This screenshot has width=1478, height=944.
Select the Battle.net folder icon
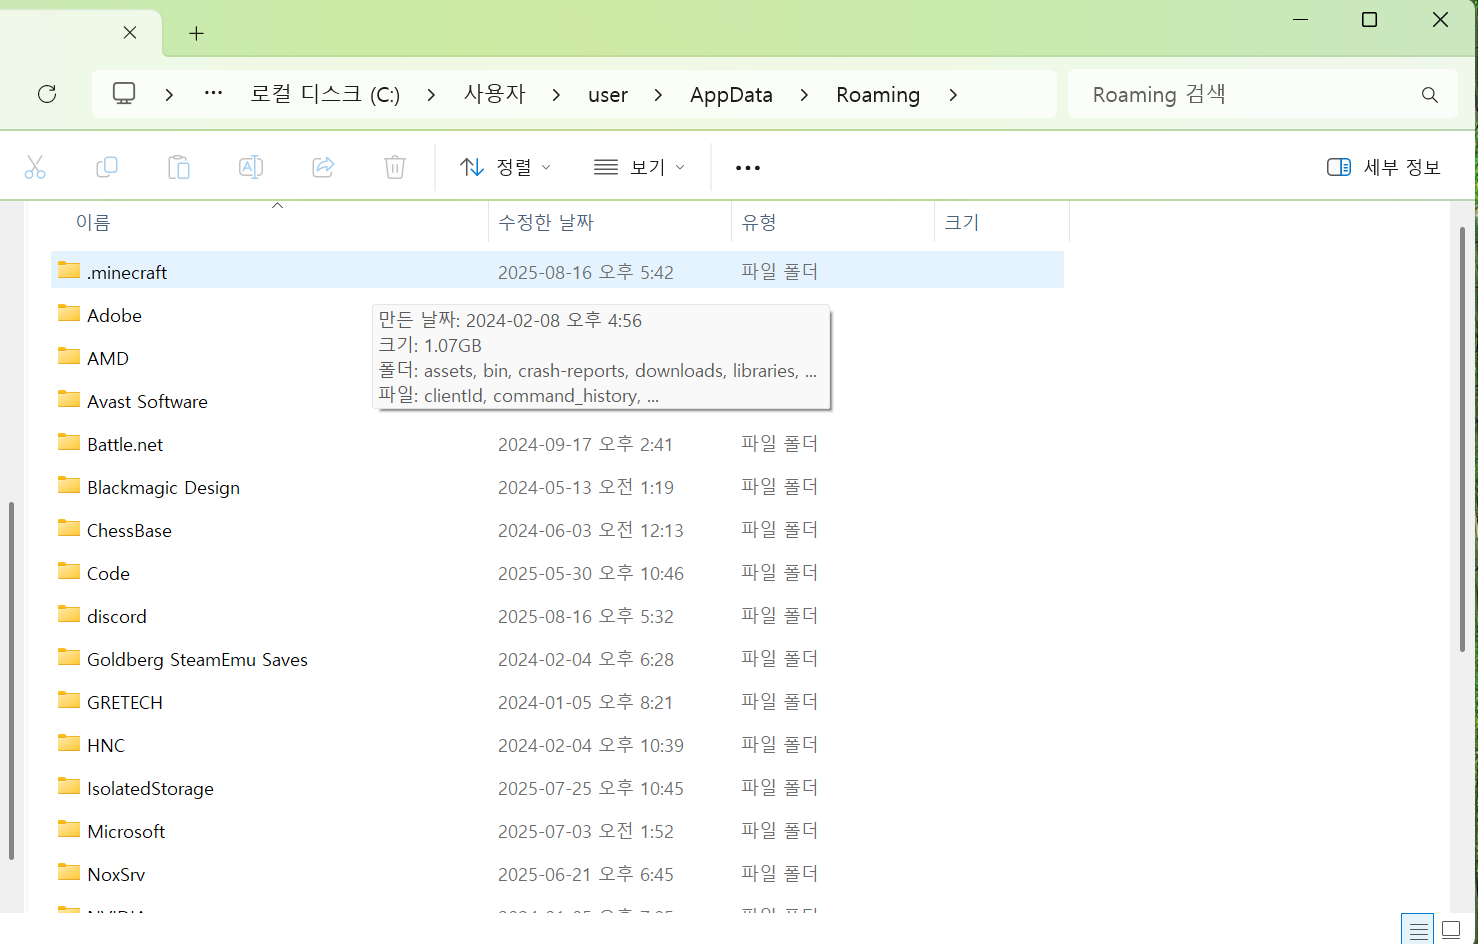(x=69, y=442)
